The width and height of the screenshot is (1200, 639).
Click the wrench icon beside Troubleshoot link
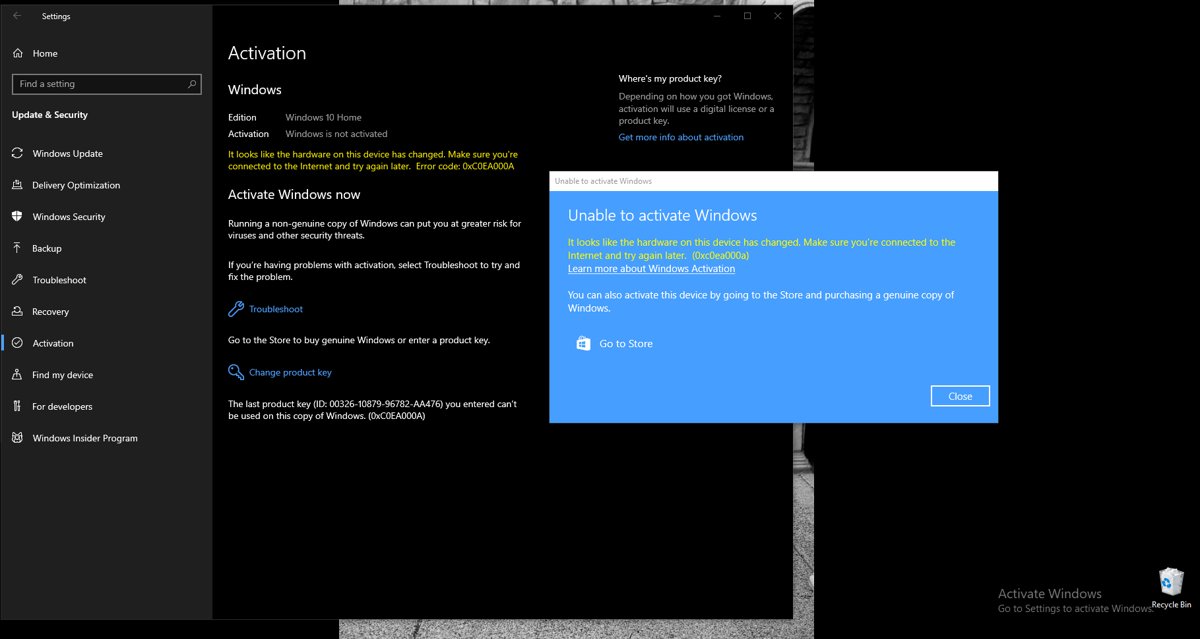[236, 309]
